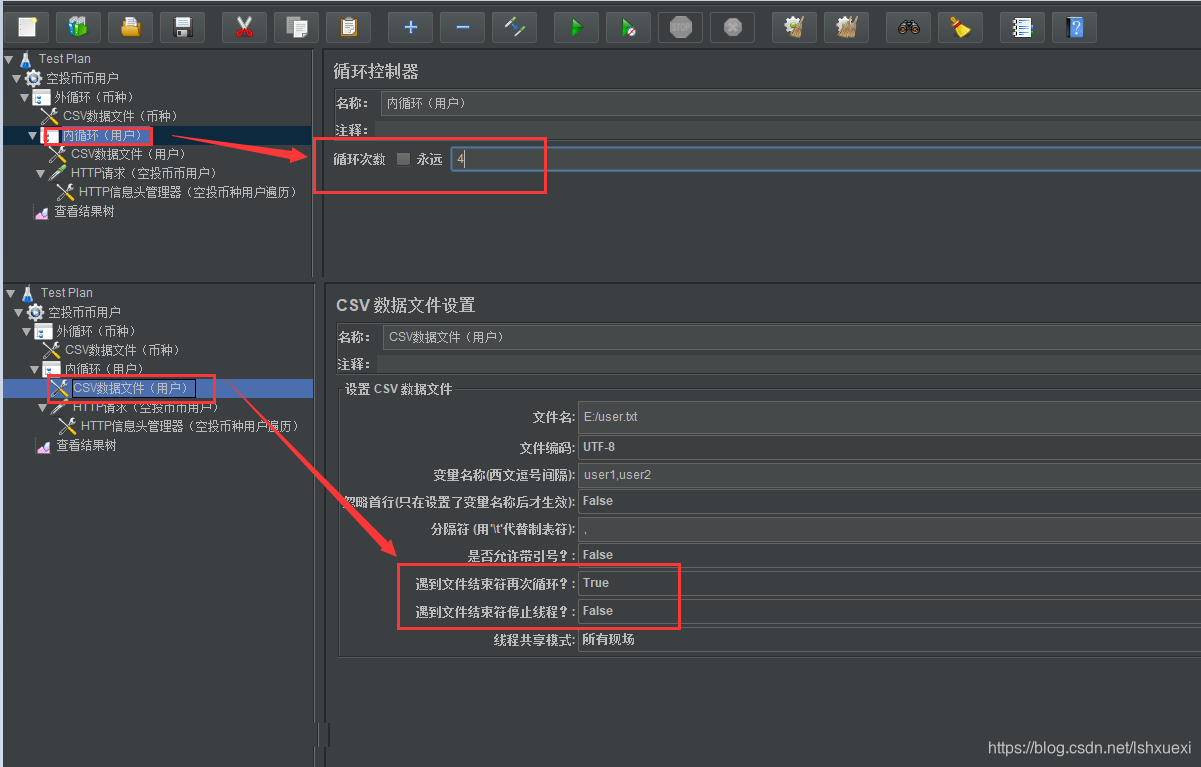Image resolution: width=1201 pixels, height=767 pixels.
Task: Select CSV数据文件（币种） in the upper tree
Action: pyautogui.click(x=119, y=116)
